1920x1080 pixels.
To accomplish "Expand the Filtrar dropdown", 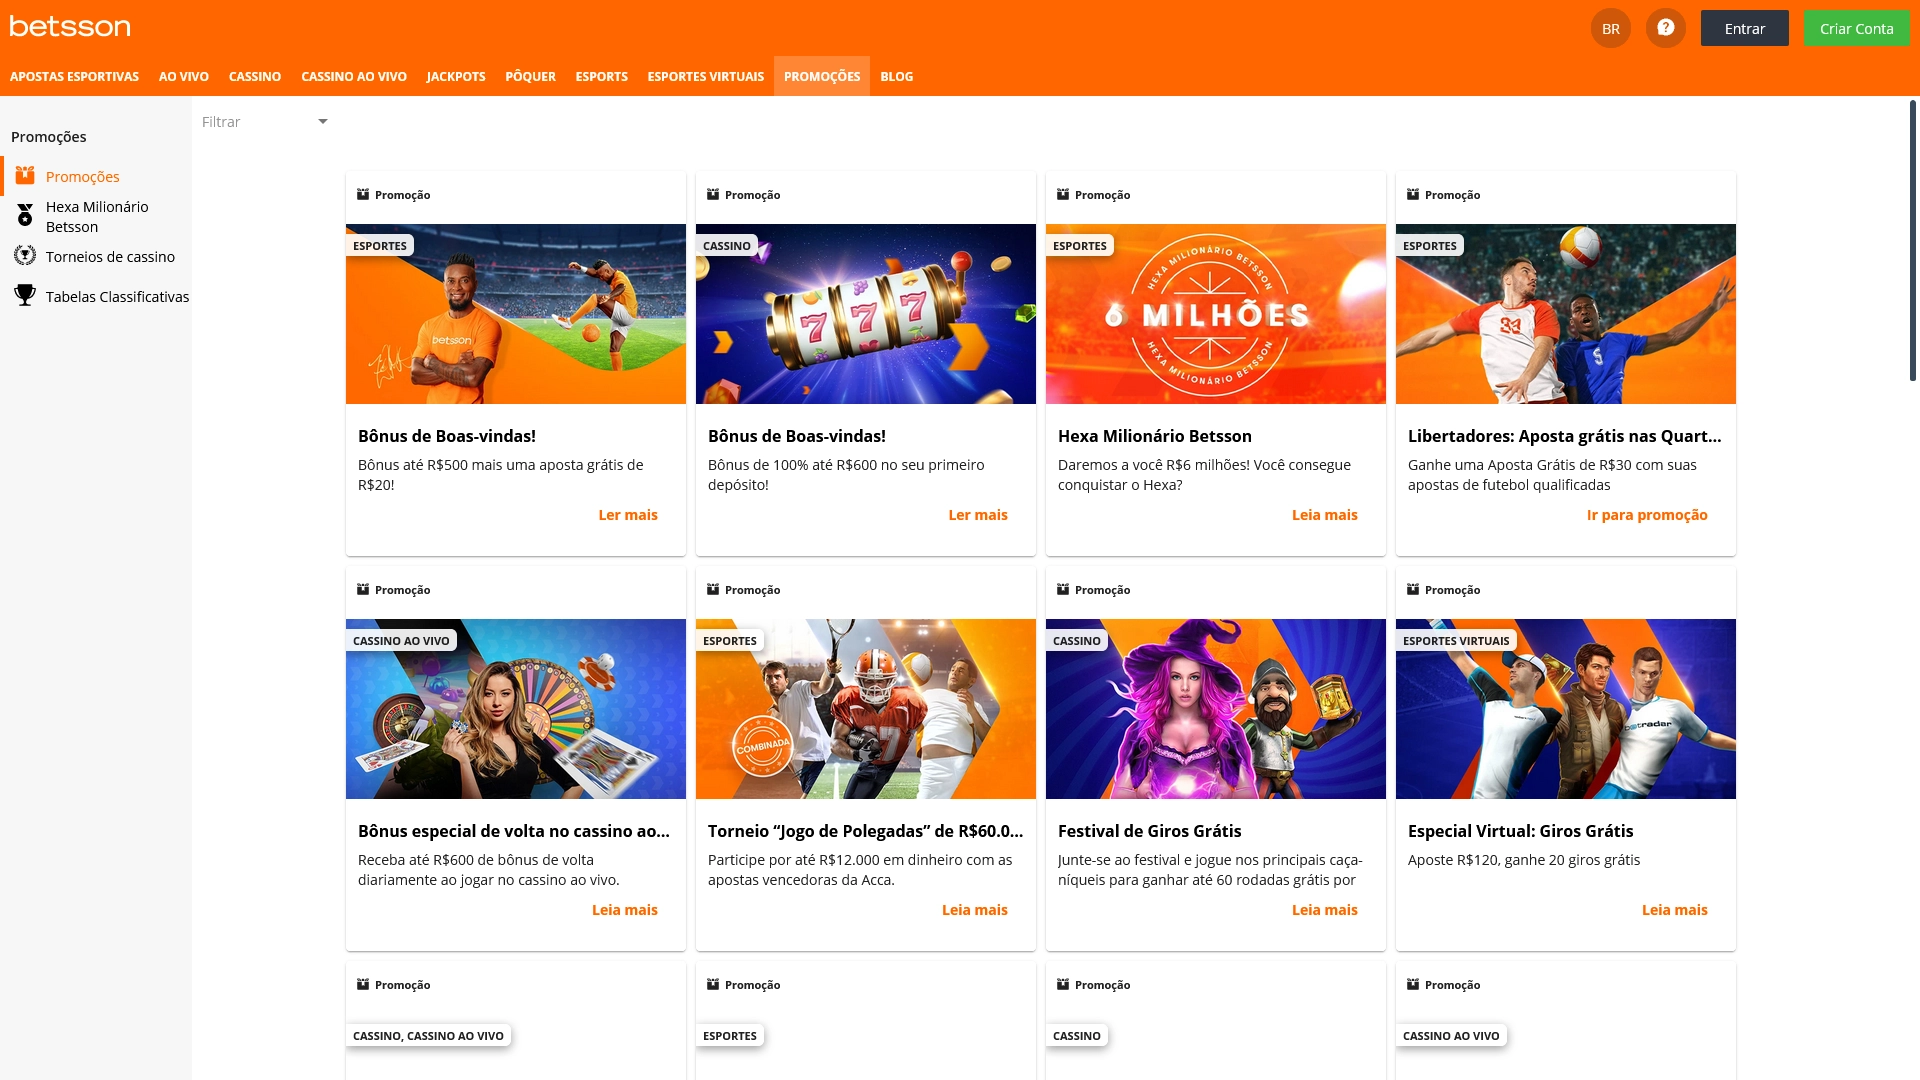I will (265, 122).
